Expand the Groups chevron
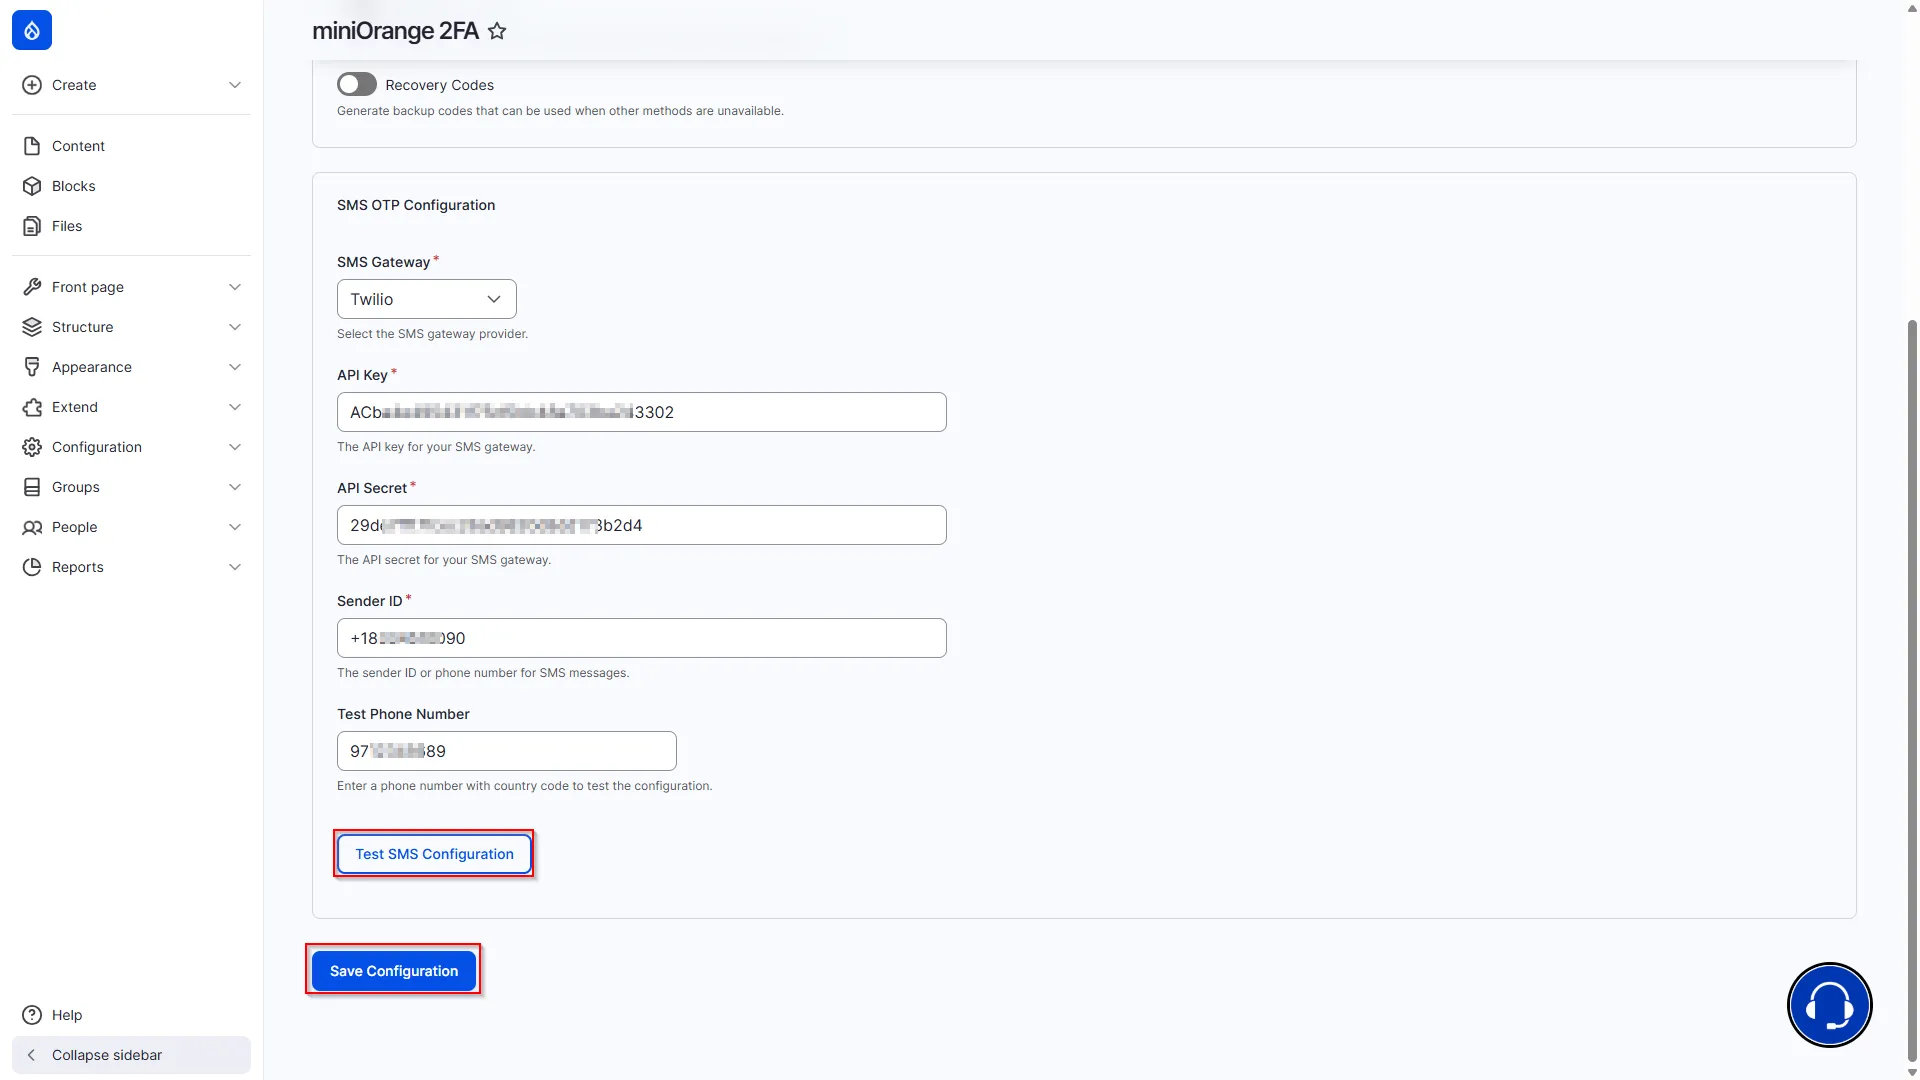 [x=235, y=487]
